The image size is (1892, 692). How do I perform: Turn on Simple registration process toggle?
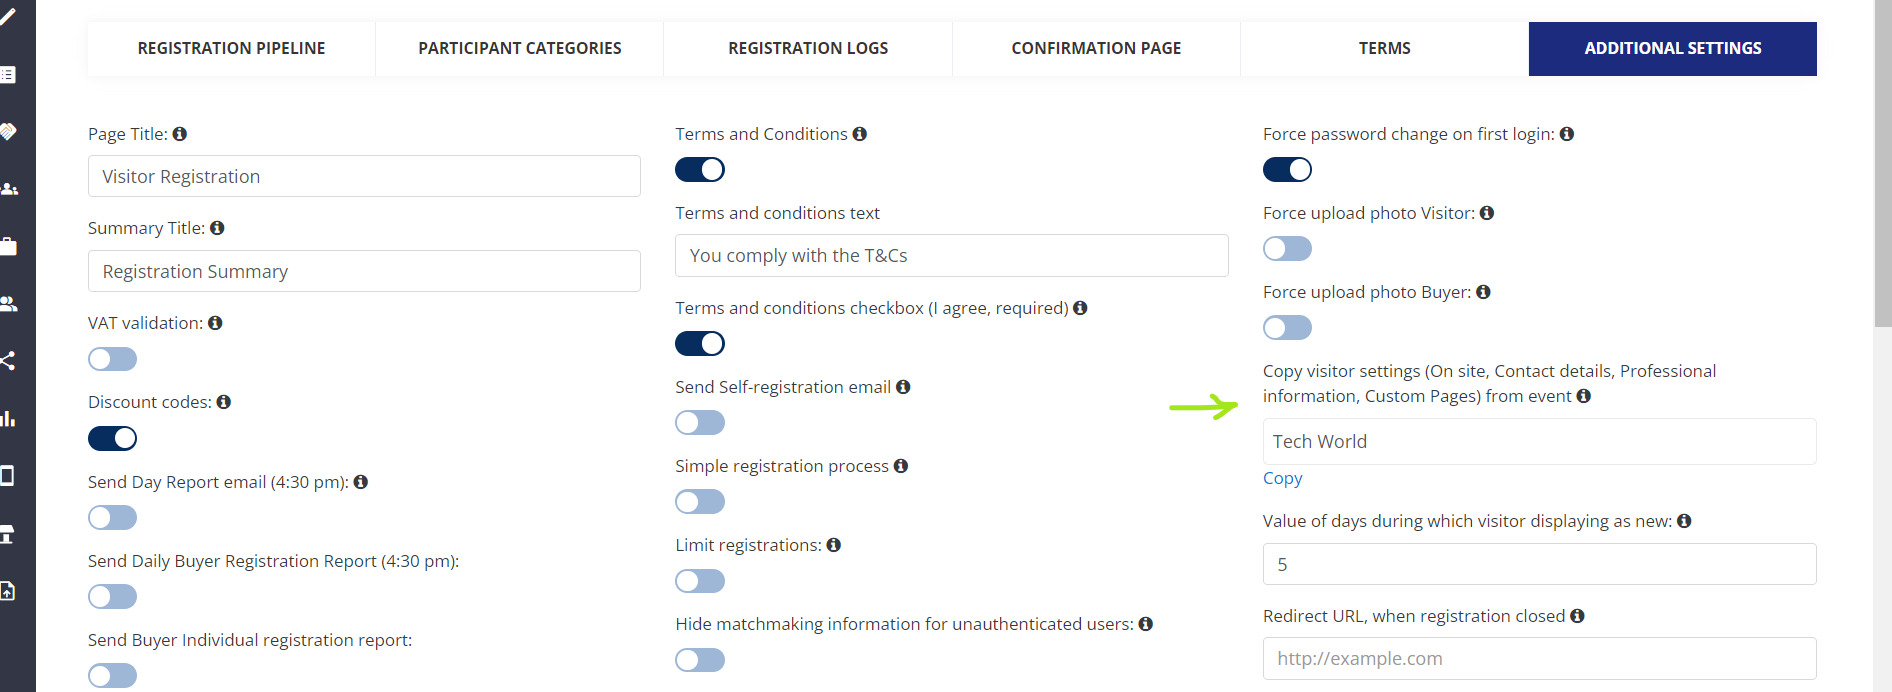[699, 501]
